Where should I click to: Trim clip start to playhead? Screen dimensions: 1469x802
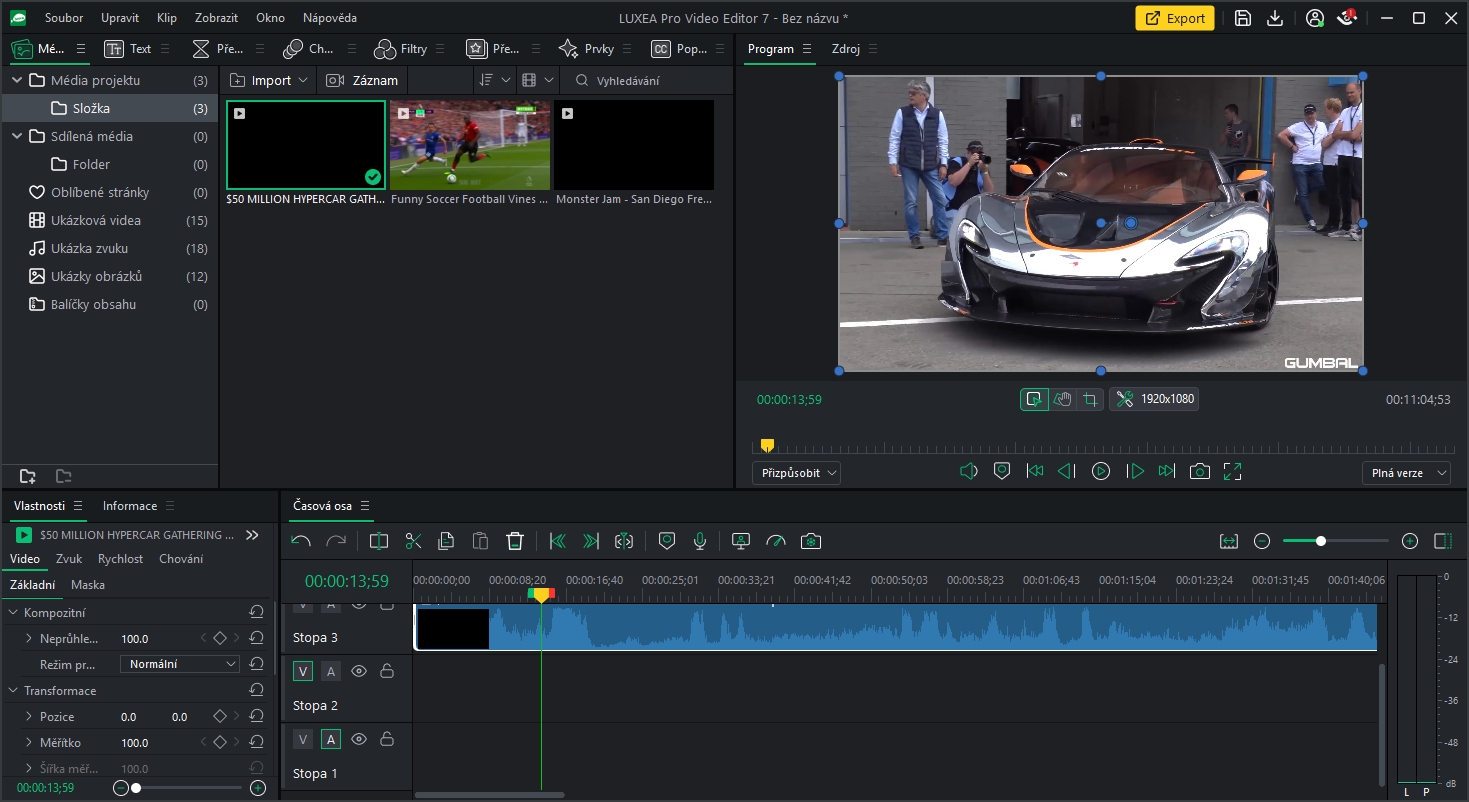click(x=558, y=541)
